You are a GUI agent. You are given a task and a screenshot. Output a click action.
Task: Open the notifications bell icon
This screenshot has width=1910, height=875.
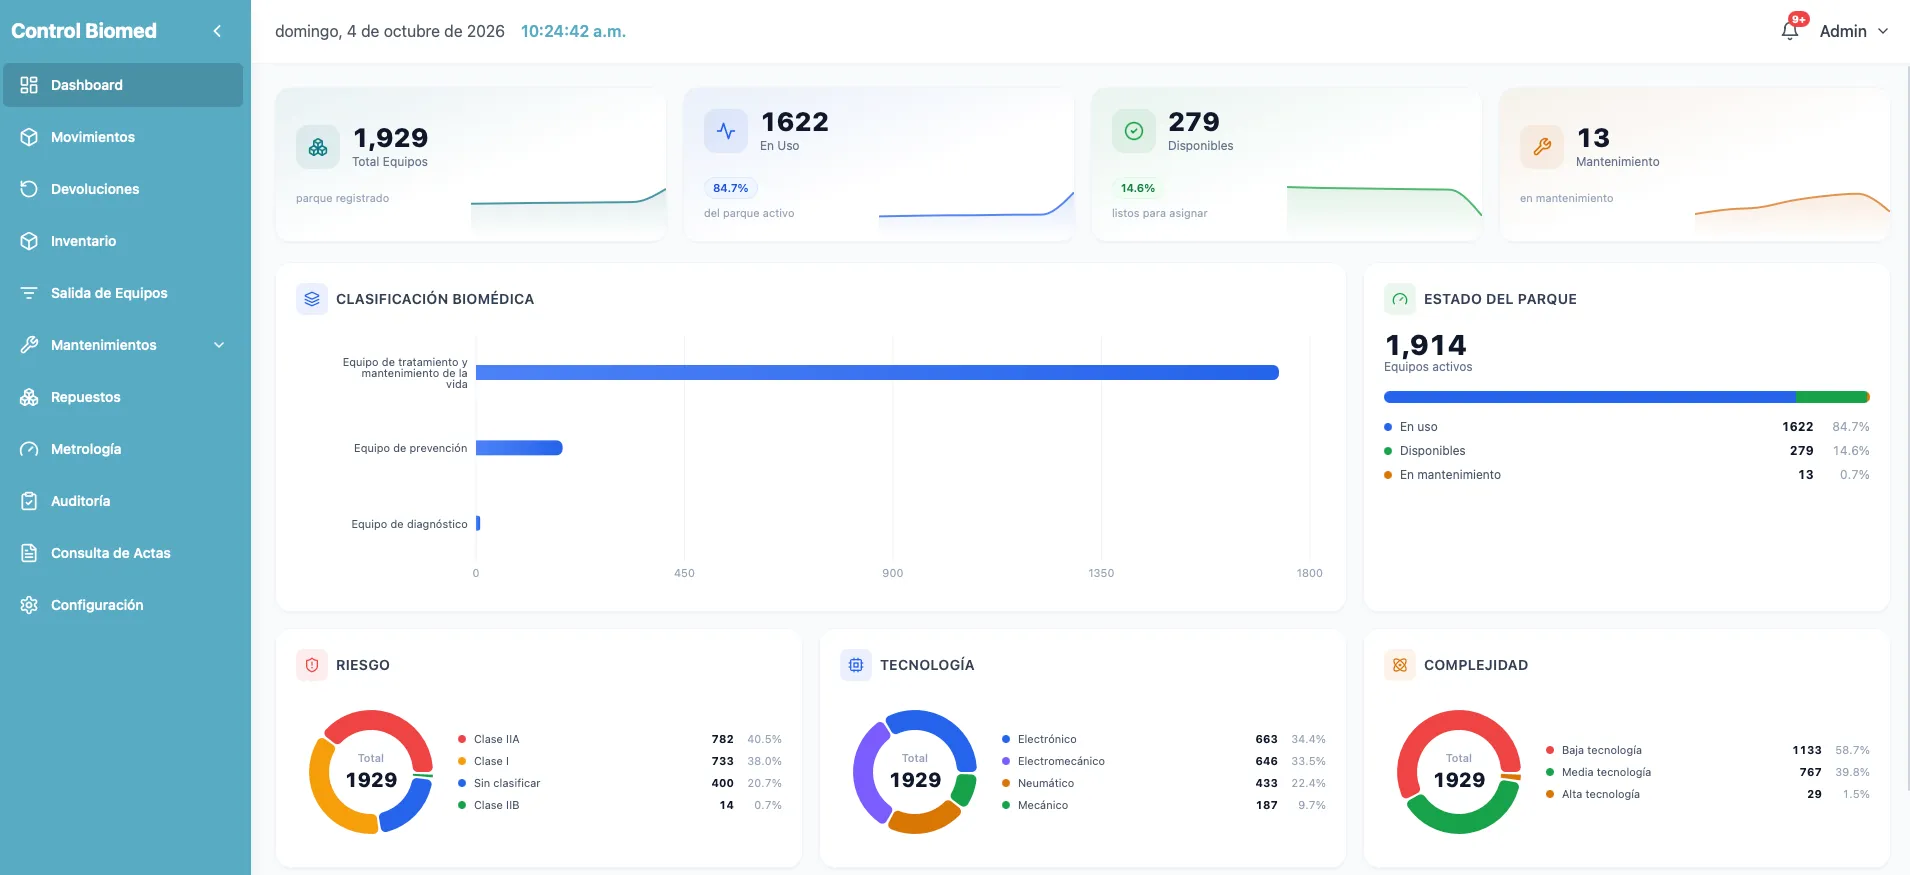1790,31
